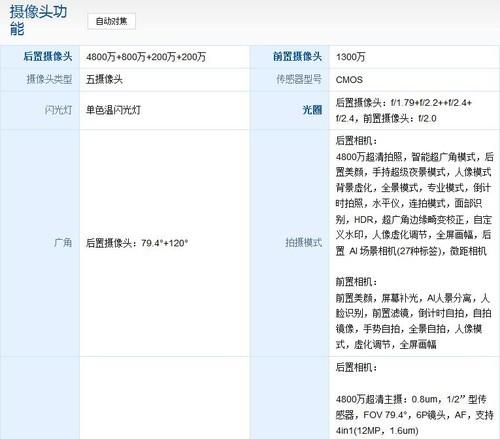Select the 4800万+800万+200万+200万 value
Image resolution: width=500 pixels, height=439 pixels.
146,57
